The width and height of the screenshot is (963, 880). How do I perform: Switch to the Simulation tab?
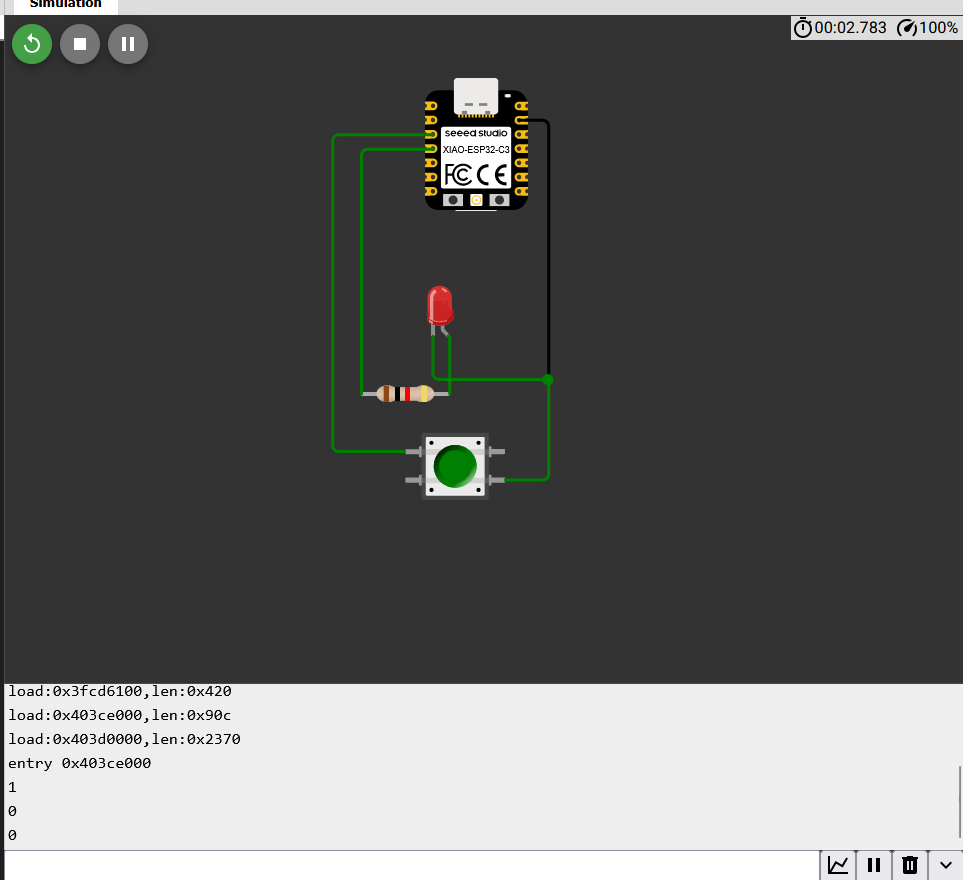pyautogui.click(x=65, y=5)
